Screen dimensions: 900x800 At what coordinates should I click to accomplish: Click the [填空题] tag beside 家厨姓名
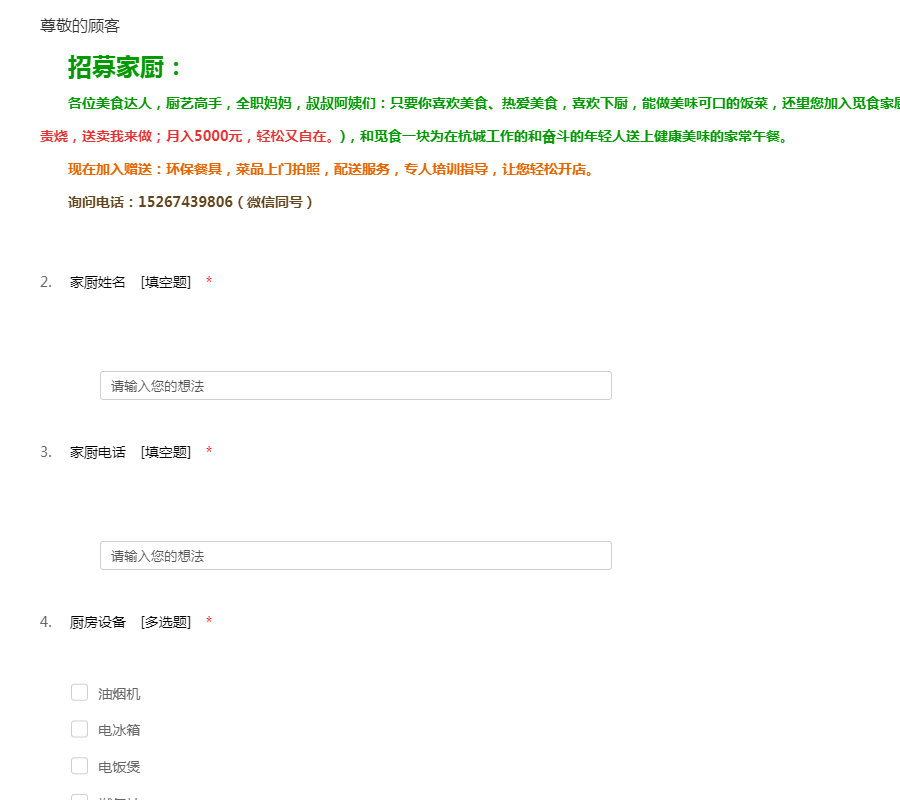tap(165, 282)
